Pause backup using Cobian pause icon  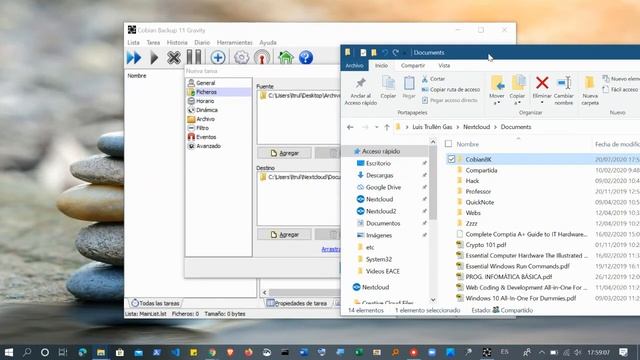[194, 58]
